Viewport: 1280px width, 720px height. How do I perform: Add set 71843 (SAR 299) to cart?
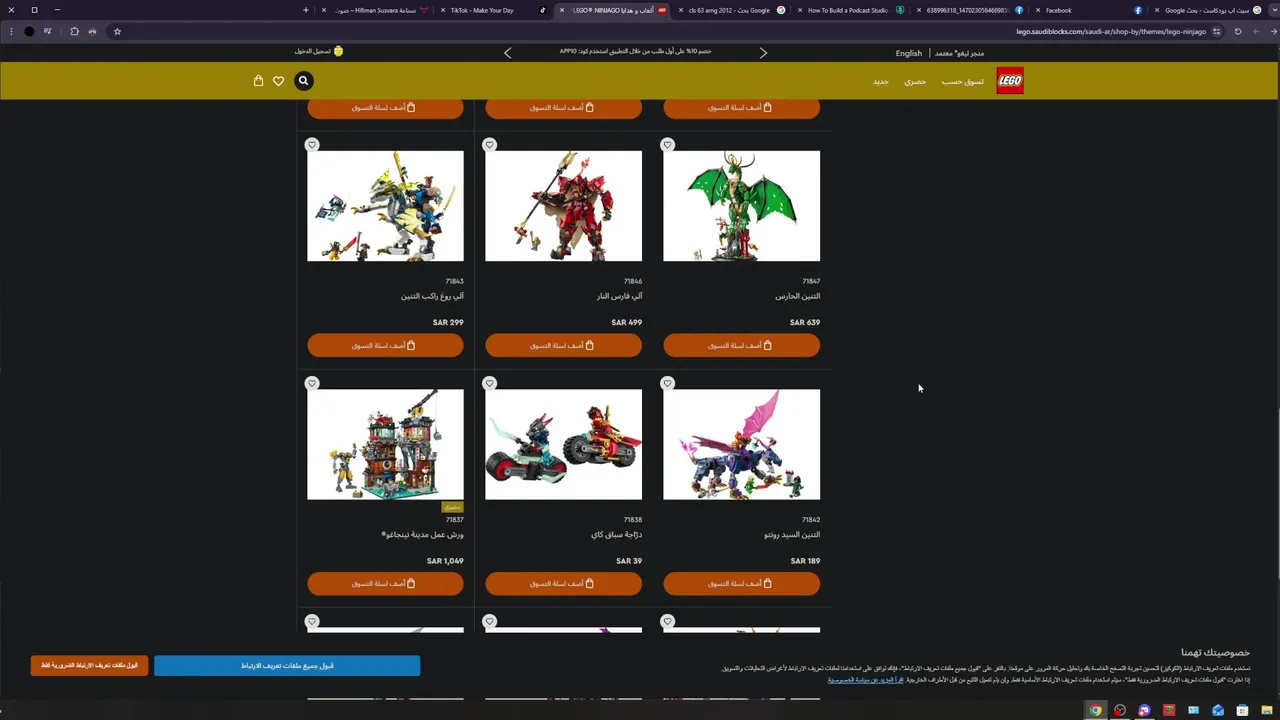pyautogui.click(x=385, y=345)
